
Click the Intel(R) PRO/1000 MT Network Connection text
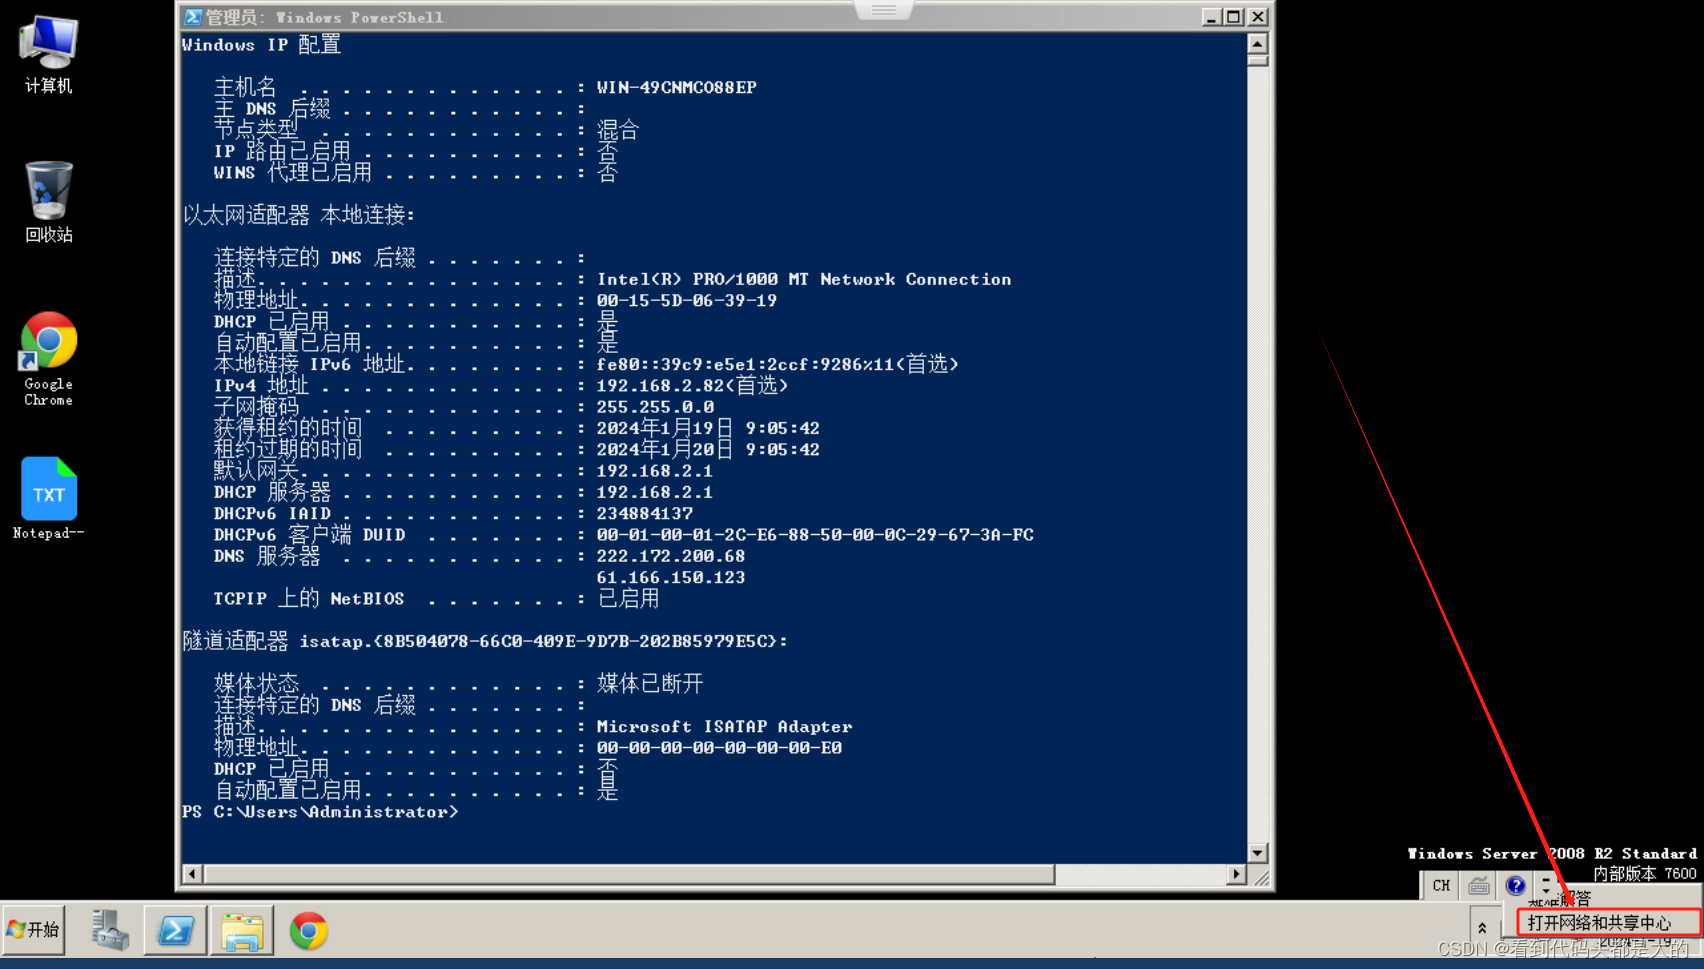click(804, 279)
